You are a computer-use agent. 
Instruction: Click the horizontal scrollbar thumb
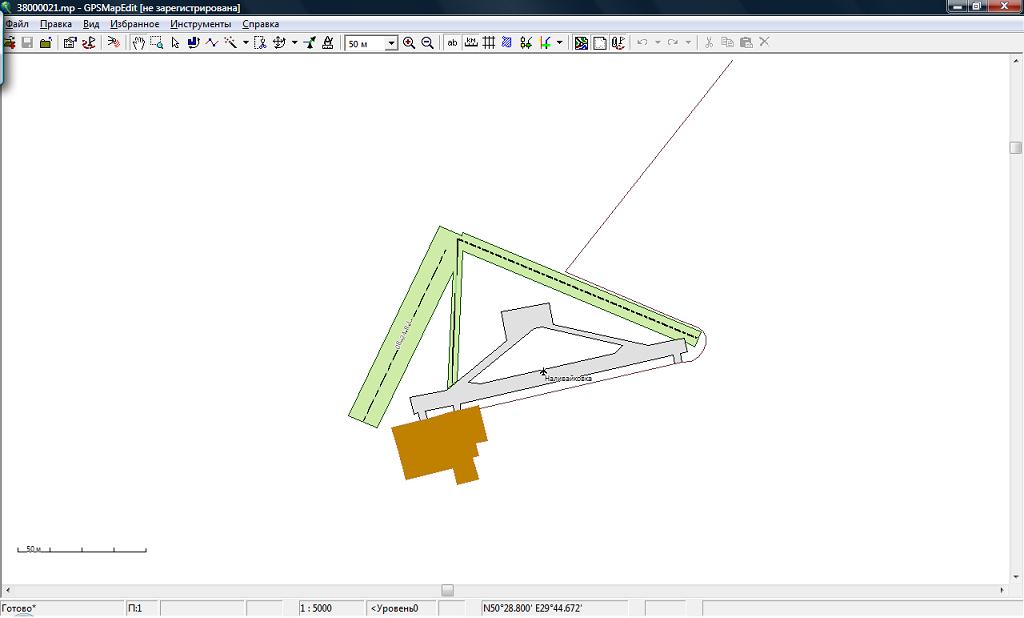click(448, 590)
